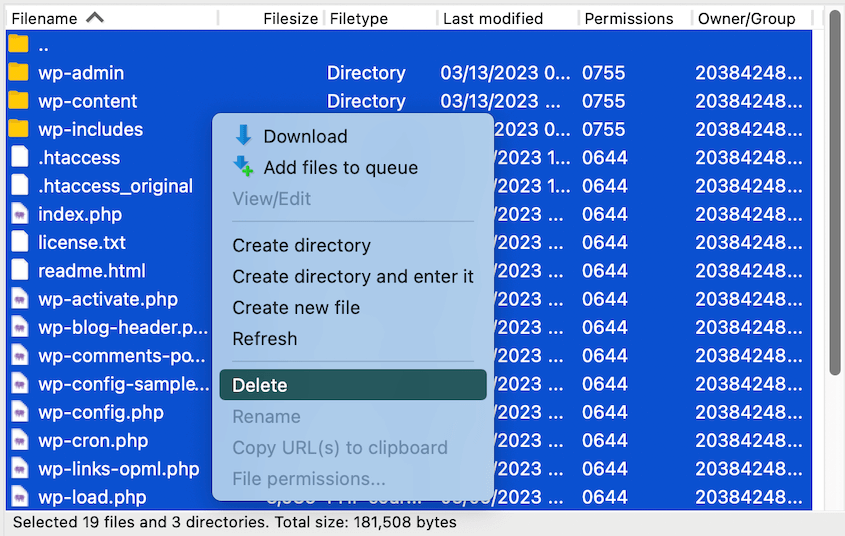This screenshot has height=536, width=845.
Task: Click the wp-content folder icon
Action: (18, 101)
